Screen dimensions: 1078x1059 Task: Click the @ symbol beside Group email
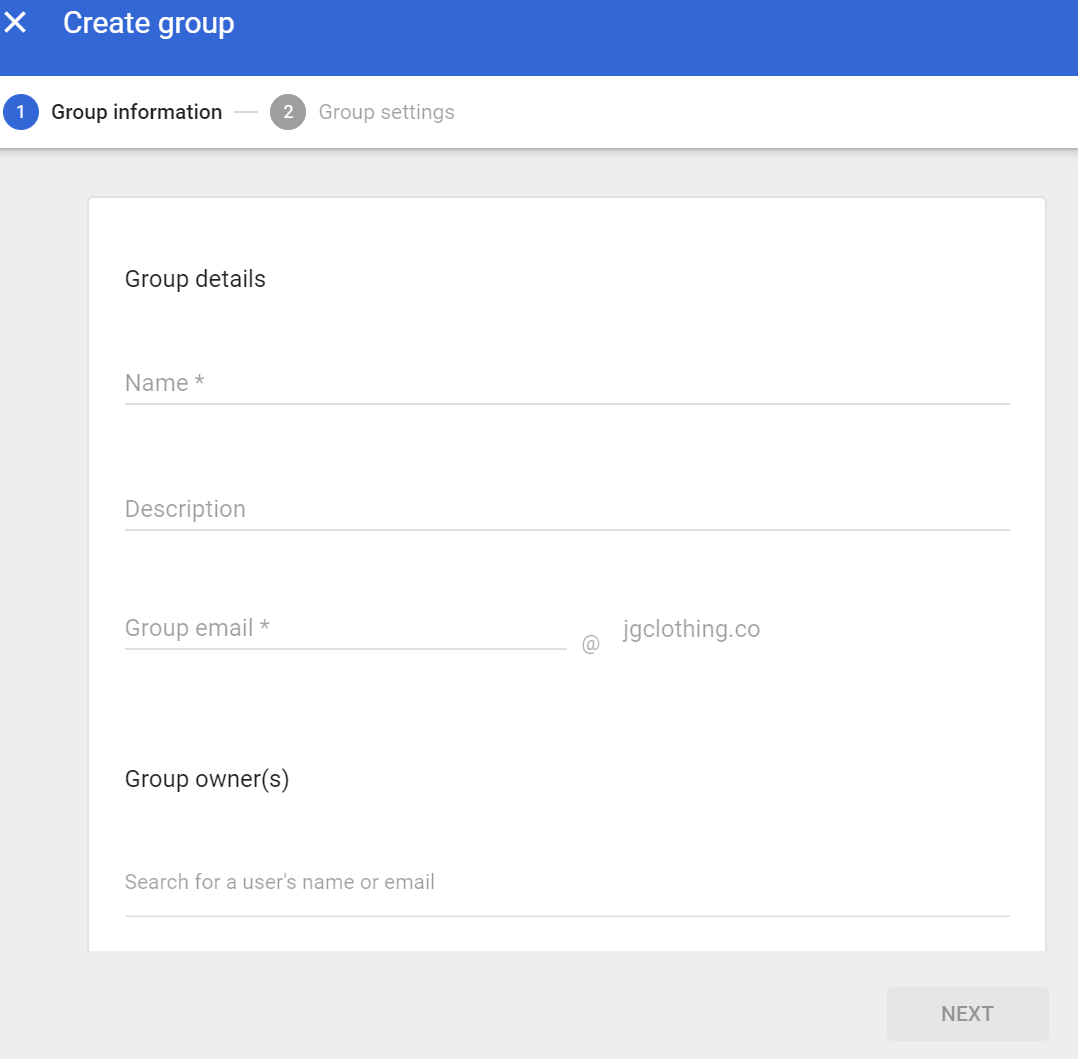[591, 644]
